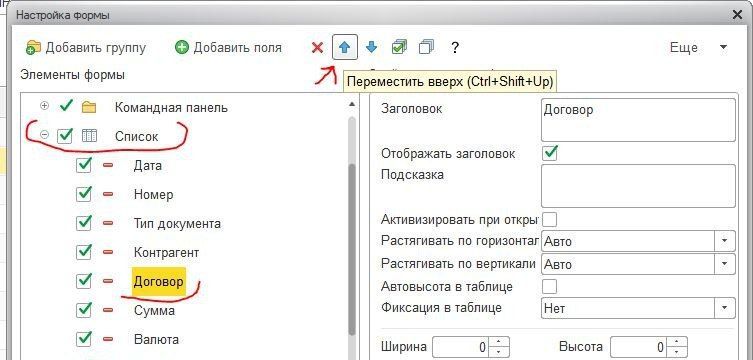This screenshot has width=753, height=360.
Task: Click the check all elements icon
Action: click(x=399, y=47)
